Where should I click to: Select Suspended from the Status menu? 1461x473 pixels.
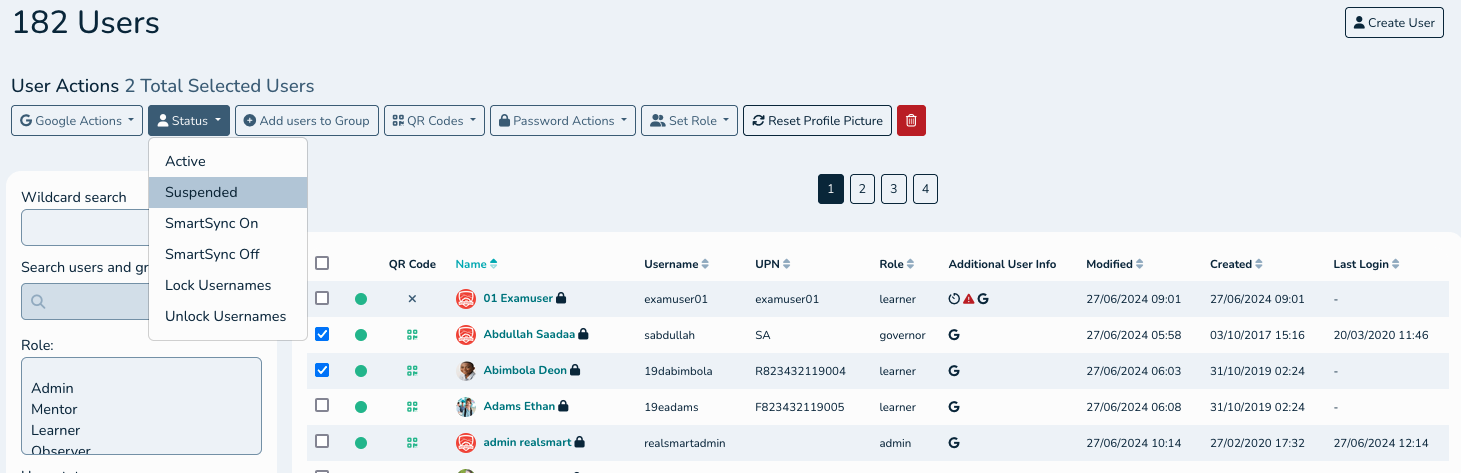pos(201,192)
